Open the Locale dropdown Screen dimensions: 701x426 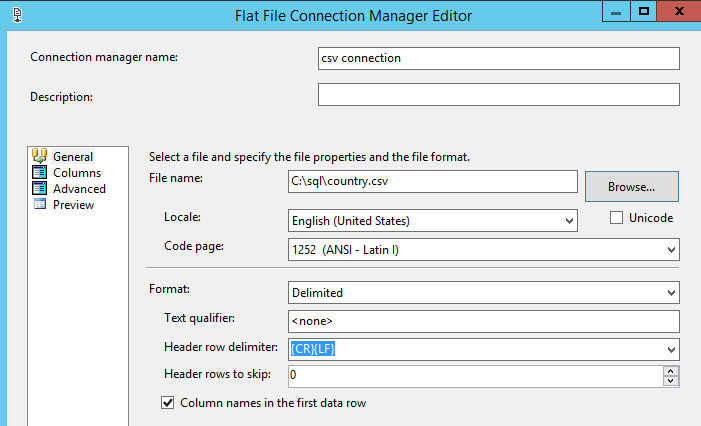click(x=570, y=220)
